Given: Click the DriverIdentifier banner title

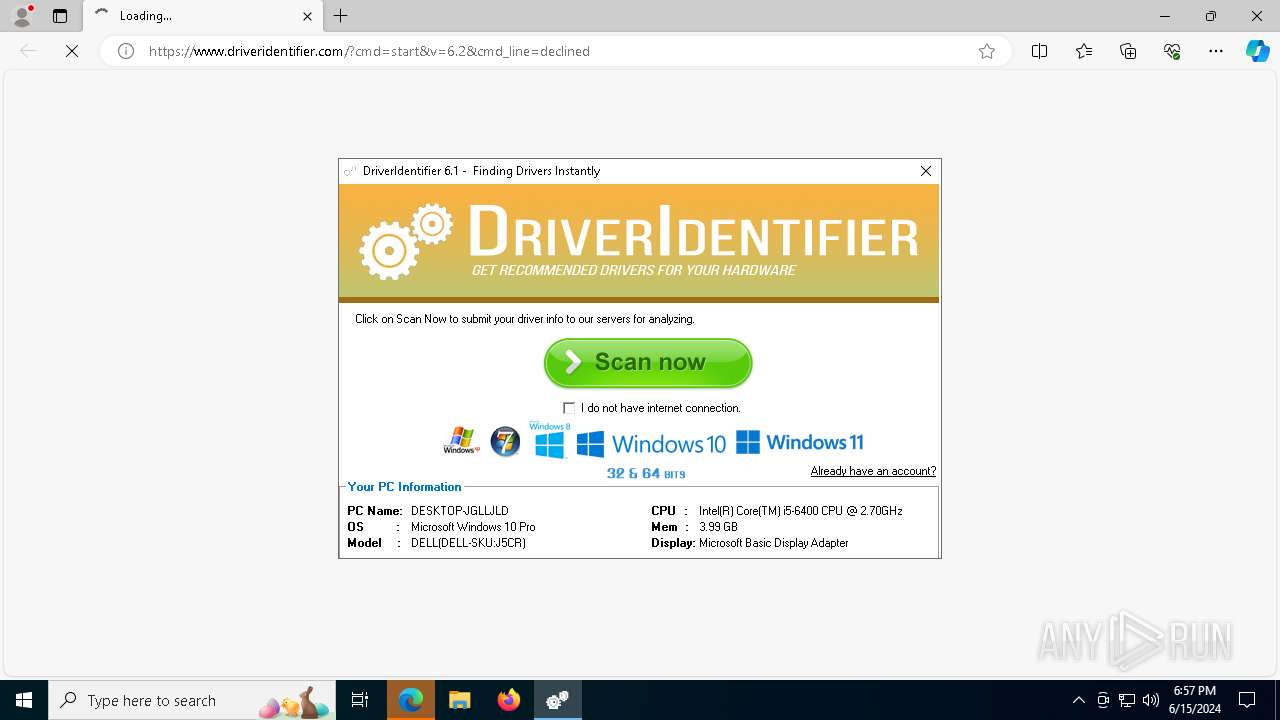Looking at the screenshot, I should (692, 232).
